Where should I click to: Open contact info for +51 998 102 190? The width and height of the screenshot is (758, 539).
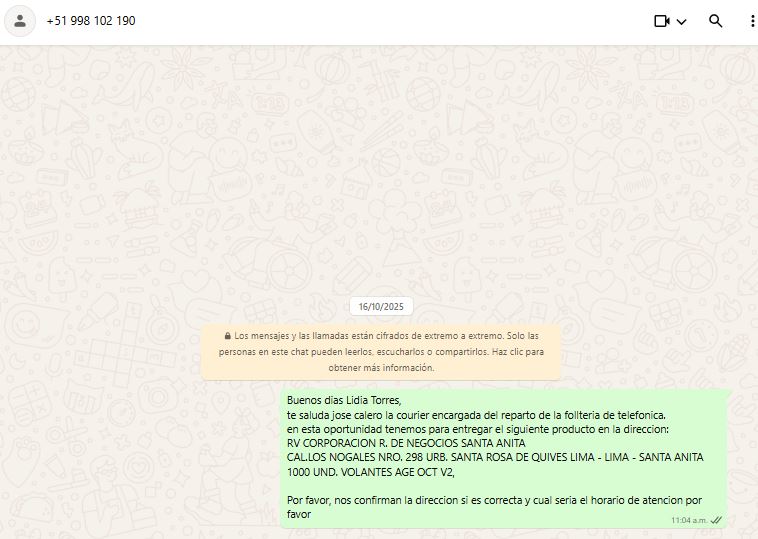91,21
